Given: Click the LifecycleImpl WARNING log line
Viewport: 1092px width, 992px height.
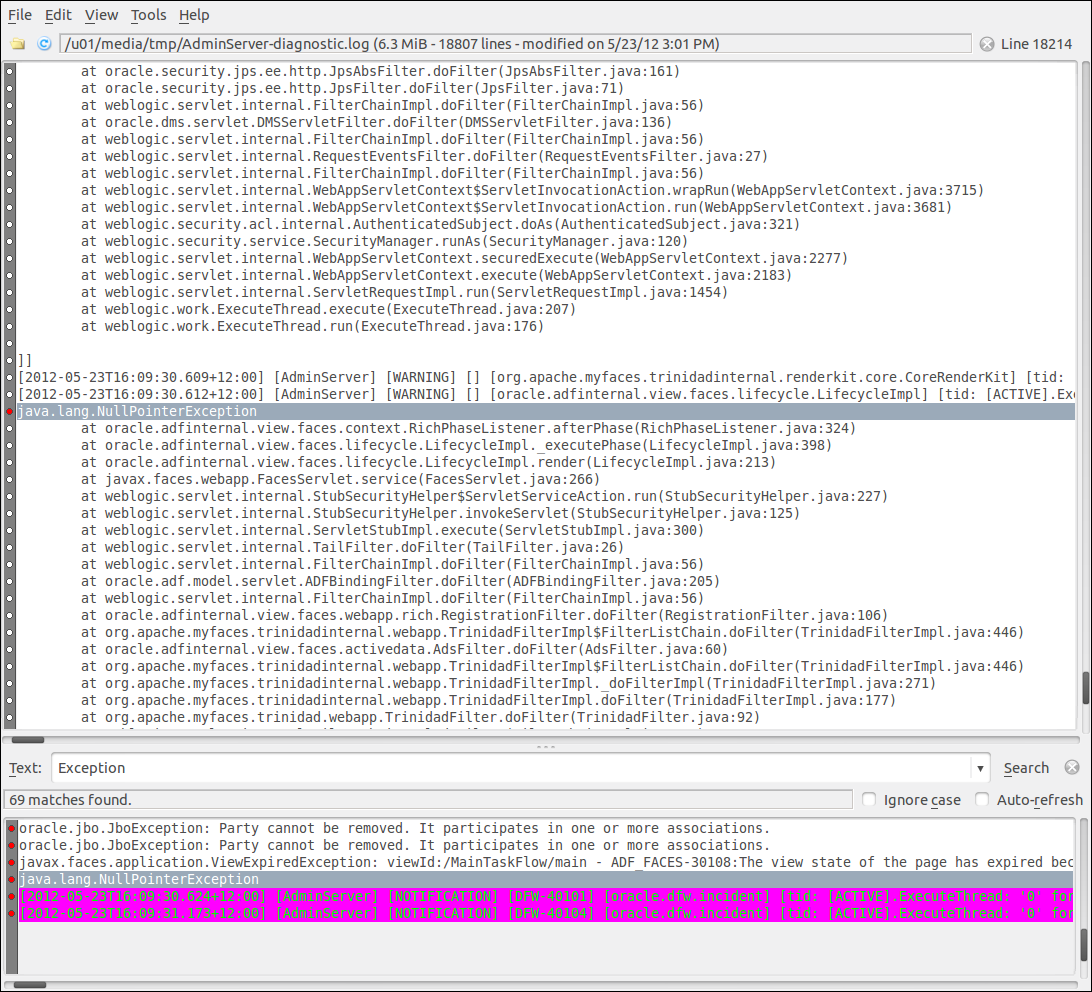Looking at the screenshot, I should pos(546,394).
